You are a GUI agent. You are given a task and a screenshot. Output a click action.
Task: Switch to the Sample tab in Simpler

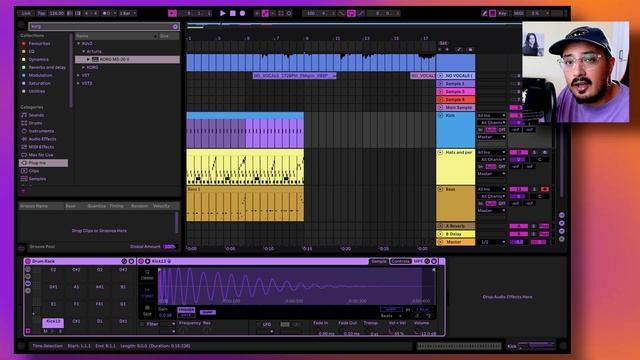(x=378, y=261)
